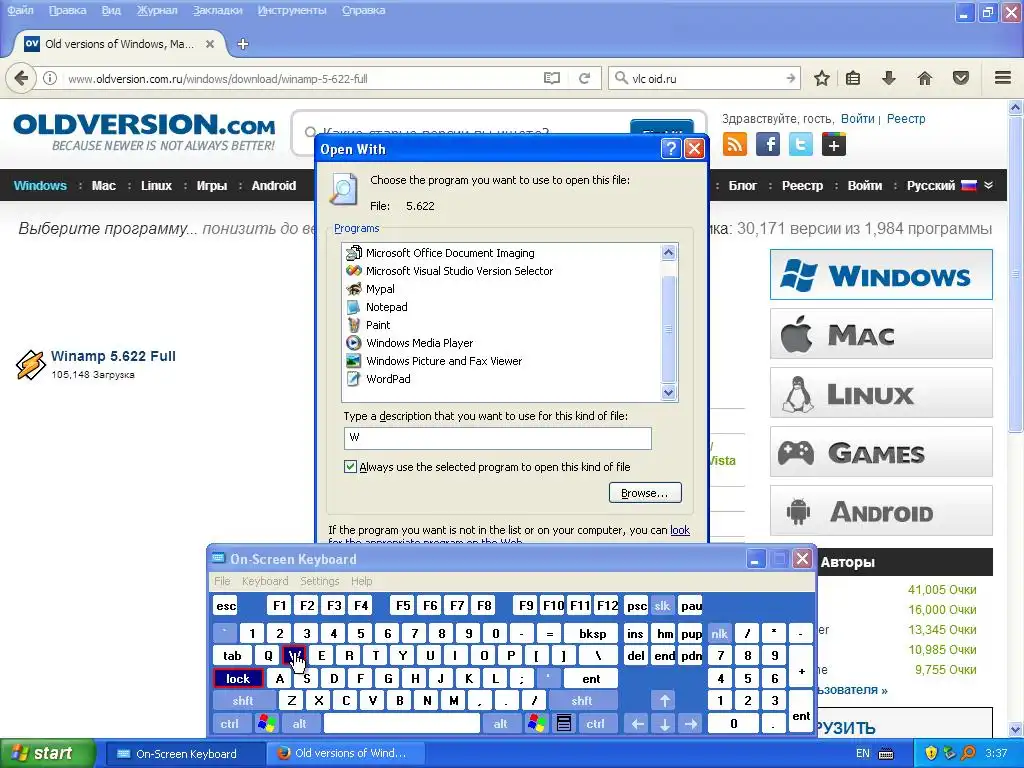The image size is (1024, 768).
Task: Select Microsoft Office Document Imaging program
Action: pos(449,253)
